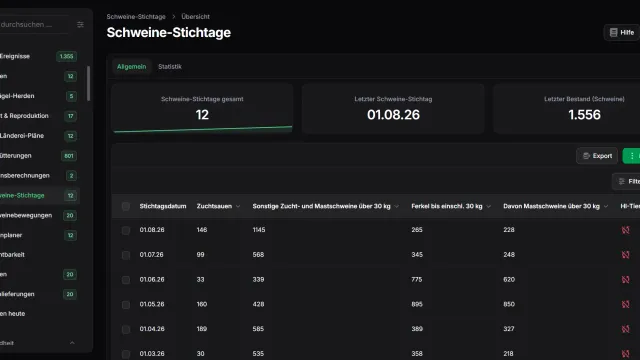Click the HI-Tier status icon for 01.06.26
The image size is (640, 360).
tap(625, 280)
